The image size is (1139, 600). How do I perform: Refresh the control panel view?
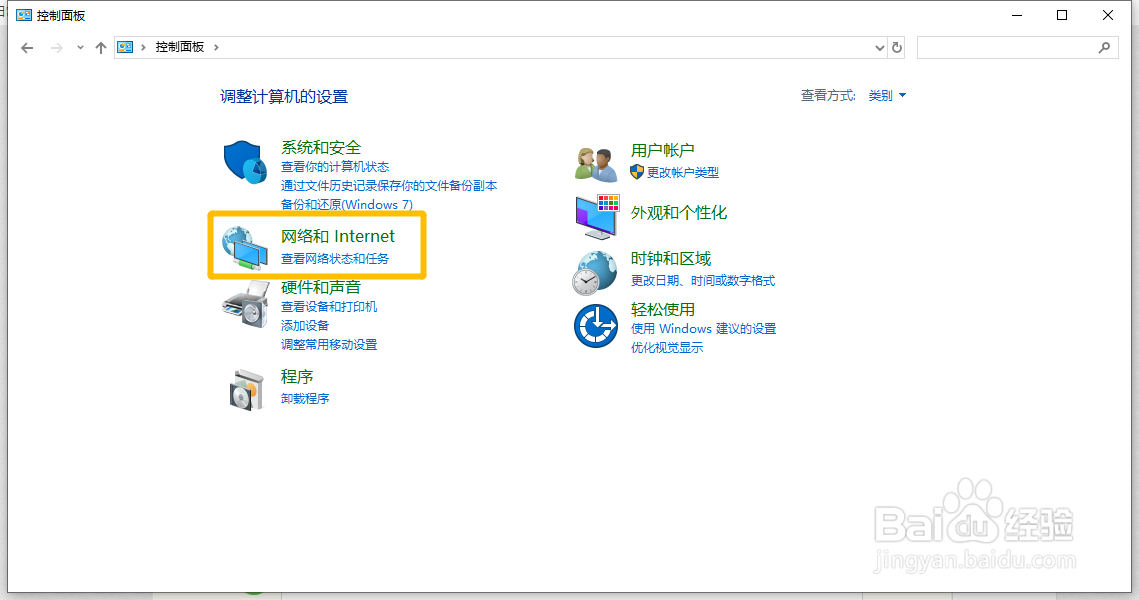click(897, 47)
